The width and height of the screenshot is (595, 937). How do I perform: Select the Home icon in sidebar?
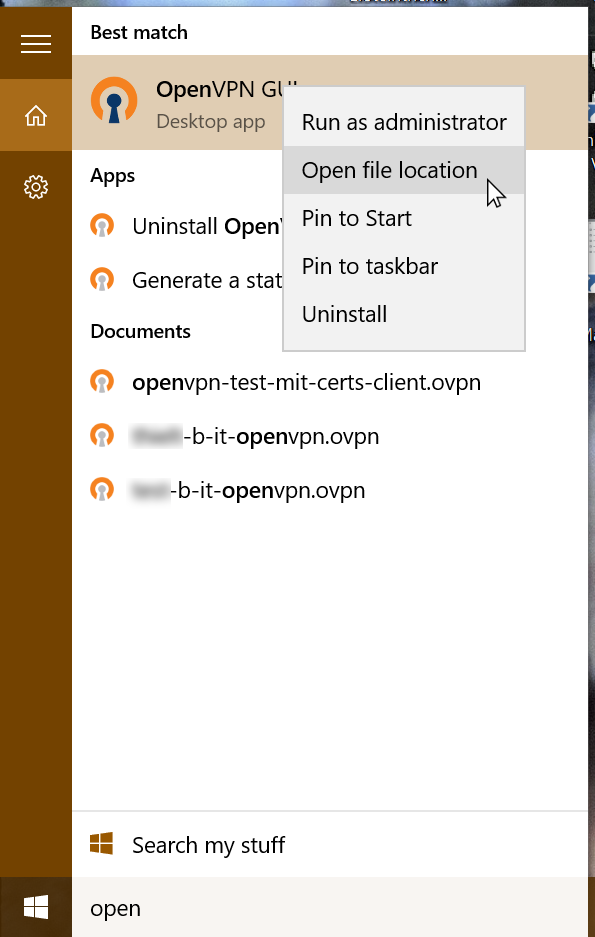point(36,115)
